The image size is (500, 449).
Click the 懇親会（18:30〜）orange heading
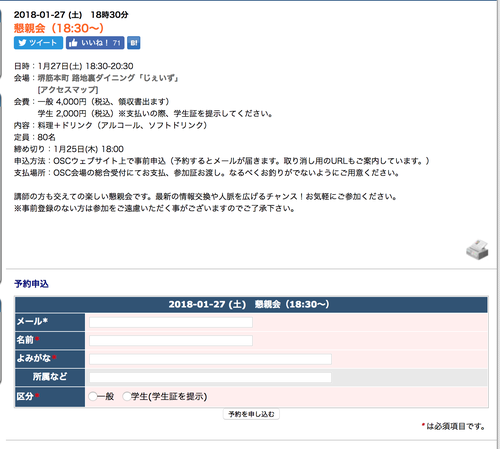click(x=59, y=28)
